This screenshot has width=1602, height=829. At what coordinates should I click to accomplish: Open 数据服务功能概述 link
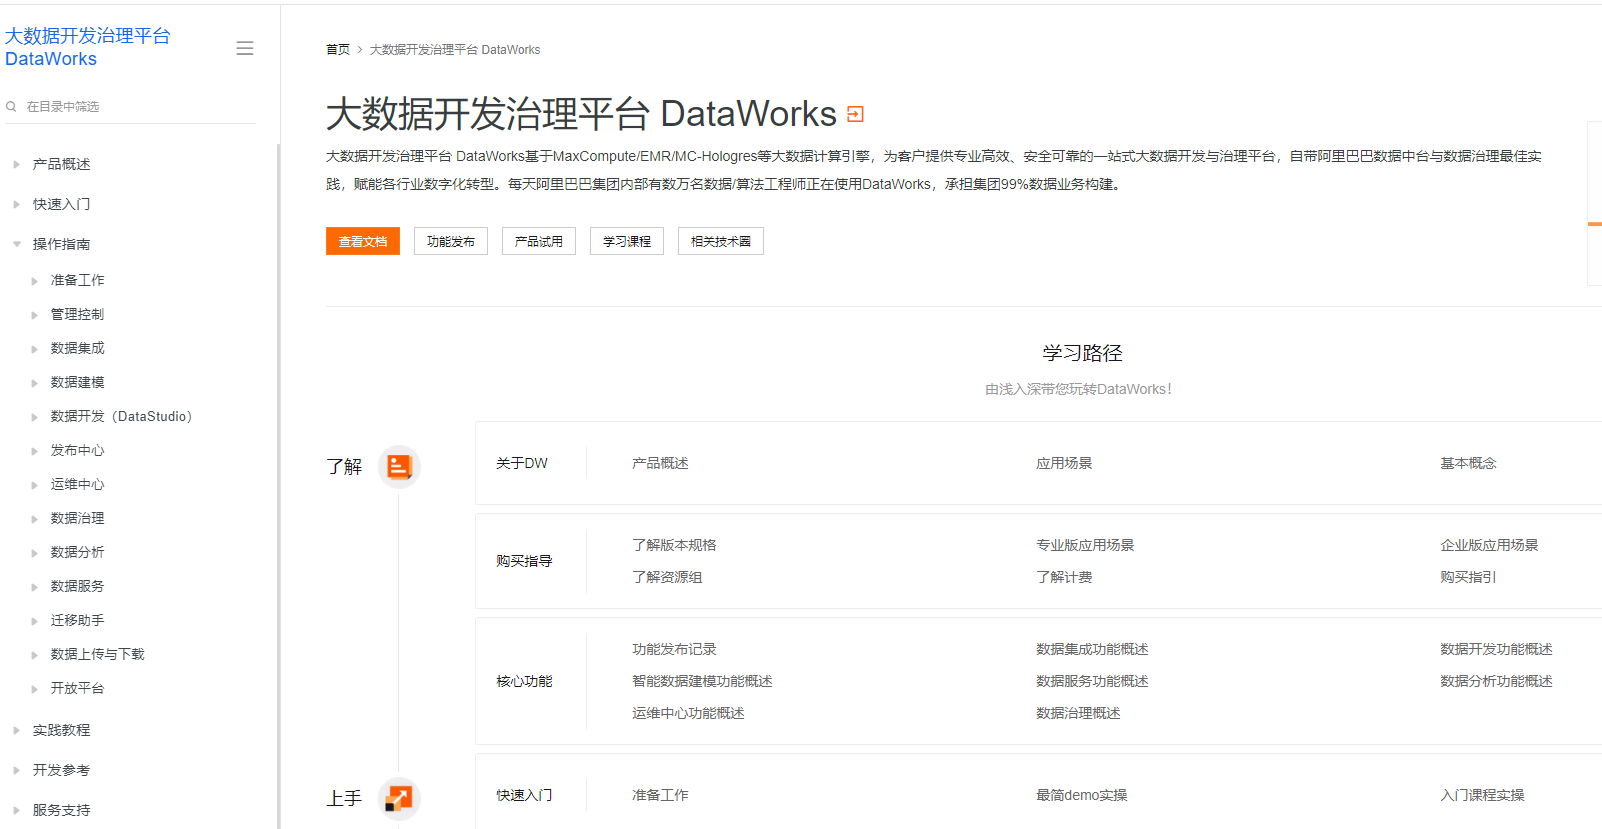coord(1092,681)
